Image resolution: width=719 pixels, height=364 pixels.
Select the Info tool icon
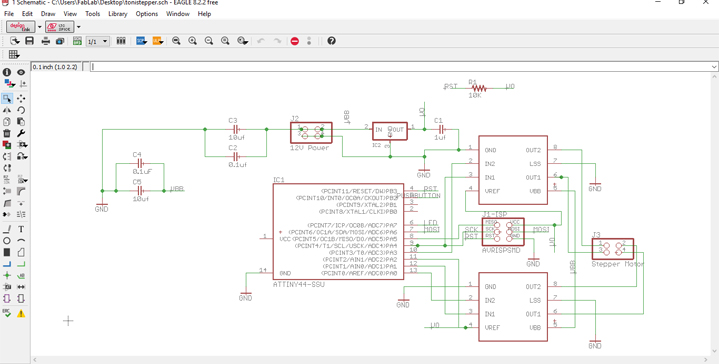coord(7,72)
